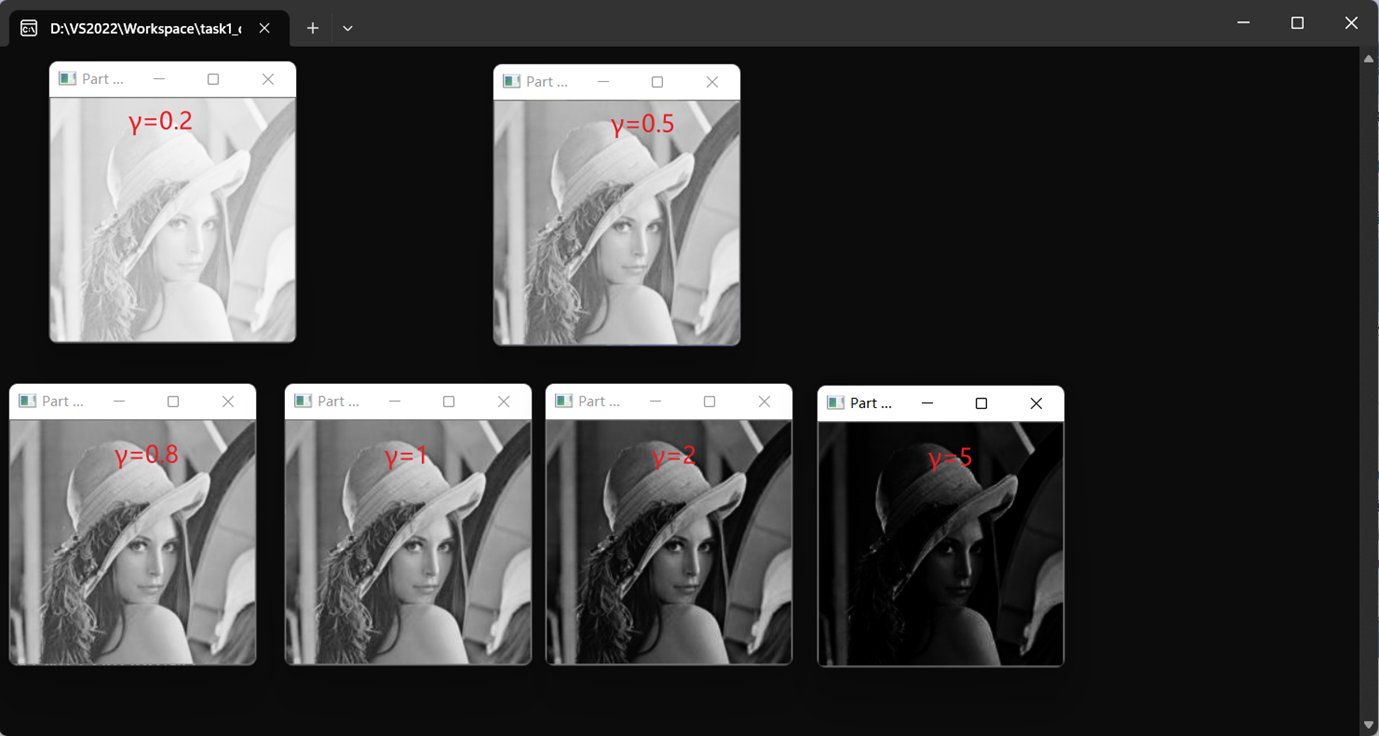Minimize the γ=0.5 image window

[x=602, y=82]
